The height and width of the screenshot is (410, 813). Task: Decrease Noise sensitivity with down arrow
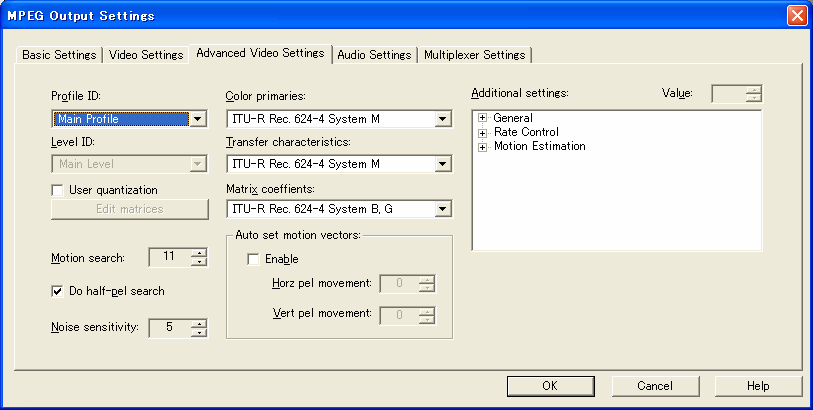tap(199, 332)
